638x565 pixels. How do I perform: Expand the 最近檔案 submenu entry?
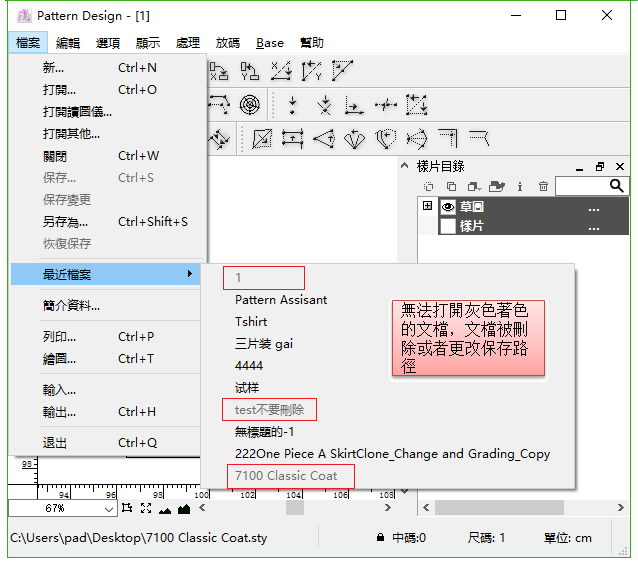[105, 274]
